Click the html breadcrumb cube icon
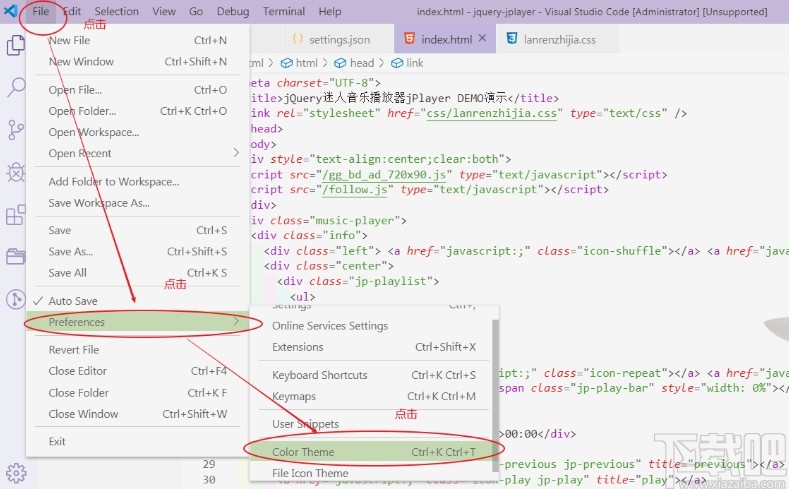This screenshot has height=489, width=789. click(286, 63)
